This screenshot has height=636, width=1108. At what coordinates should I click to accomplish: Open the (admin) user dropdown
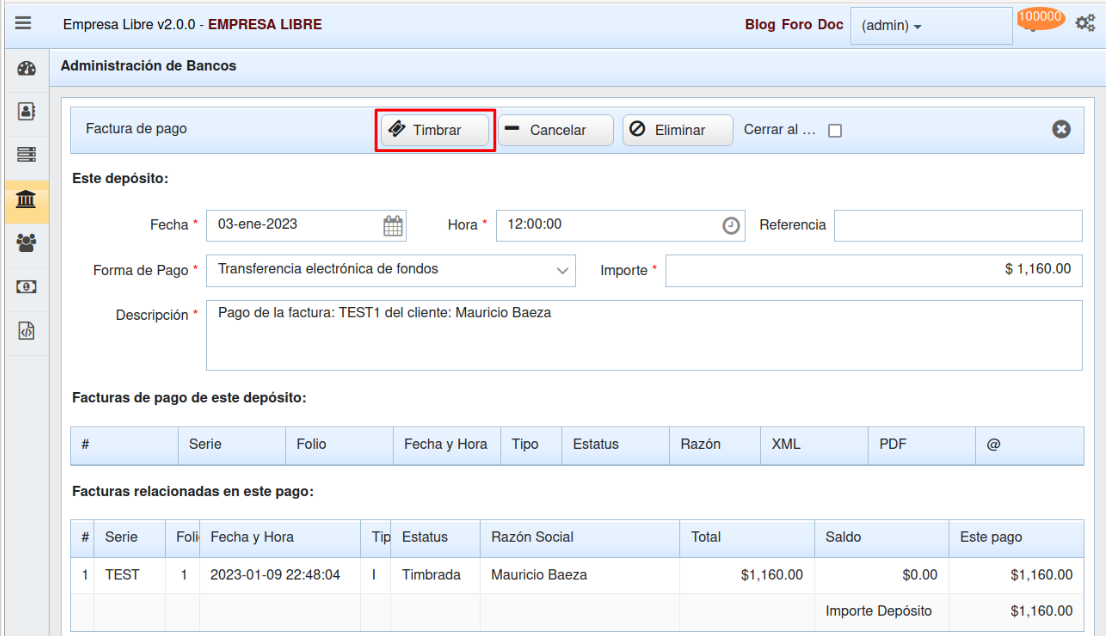[891, 26]
